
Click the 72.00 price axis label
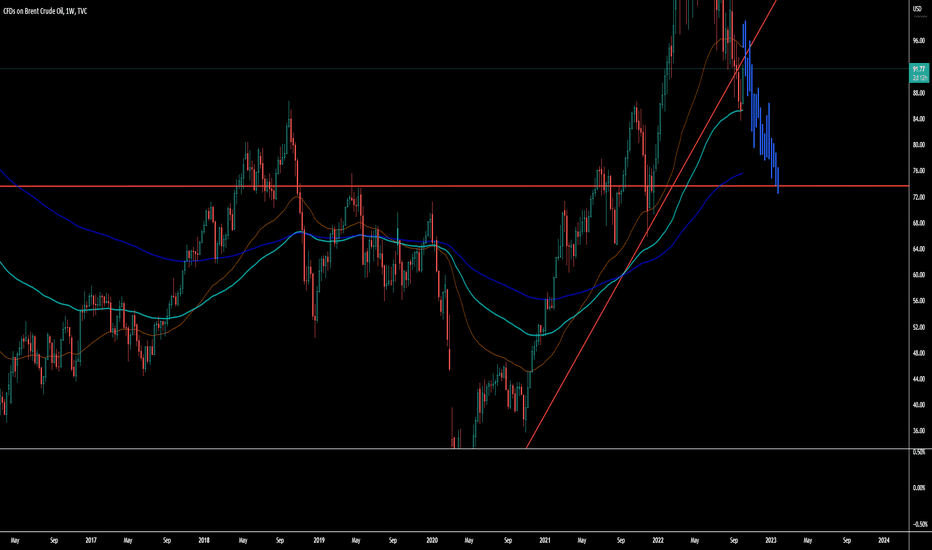pos(919,197)
